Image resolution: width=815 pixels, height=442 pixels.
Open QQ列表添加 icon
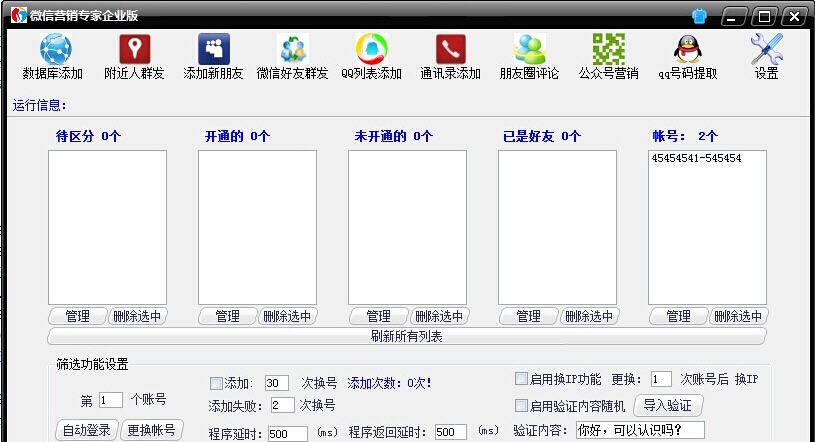tap(372, 49)
